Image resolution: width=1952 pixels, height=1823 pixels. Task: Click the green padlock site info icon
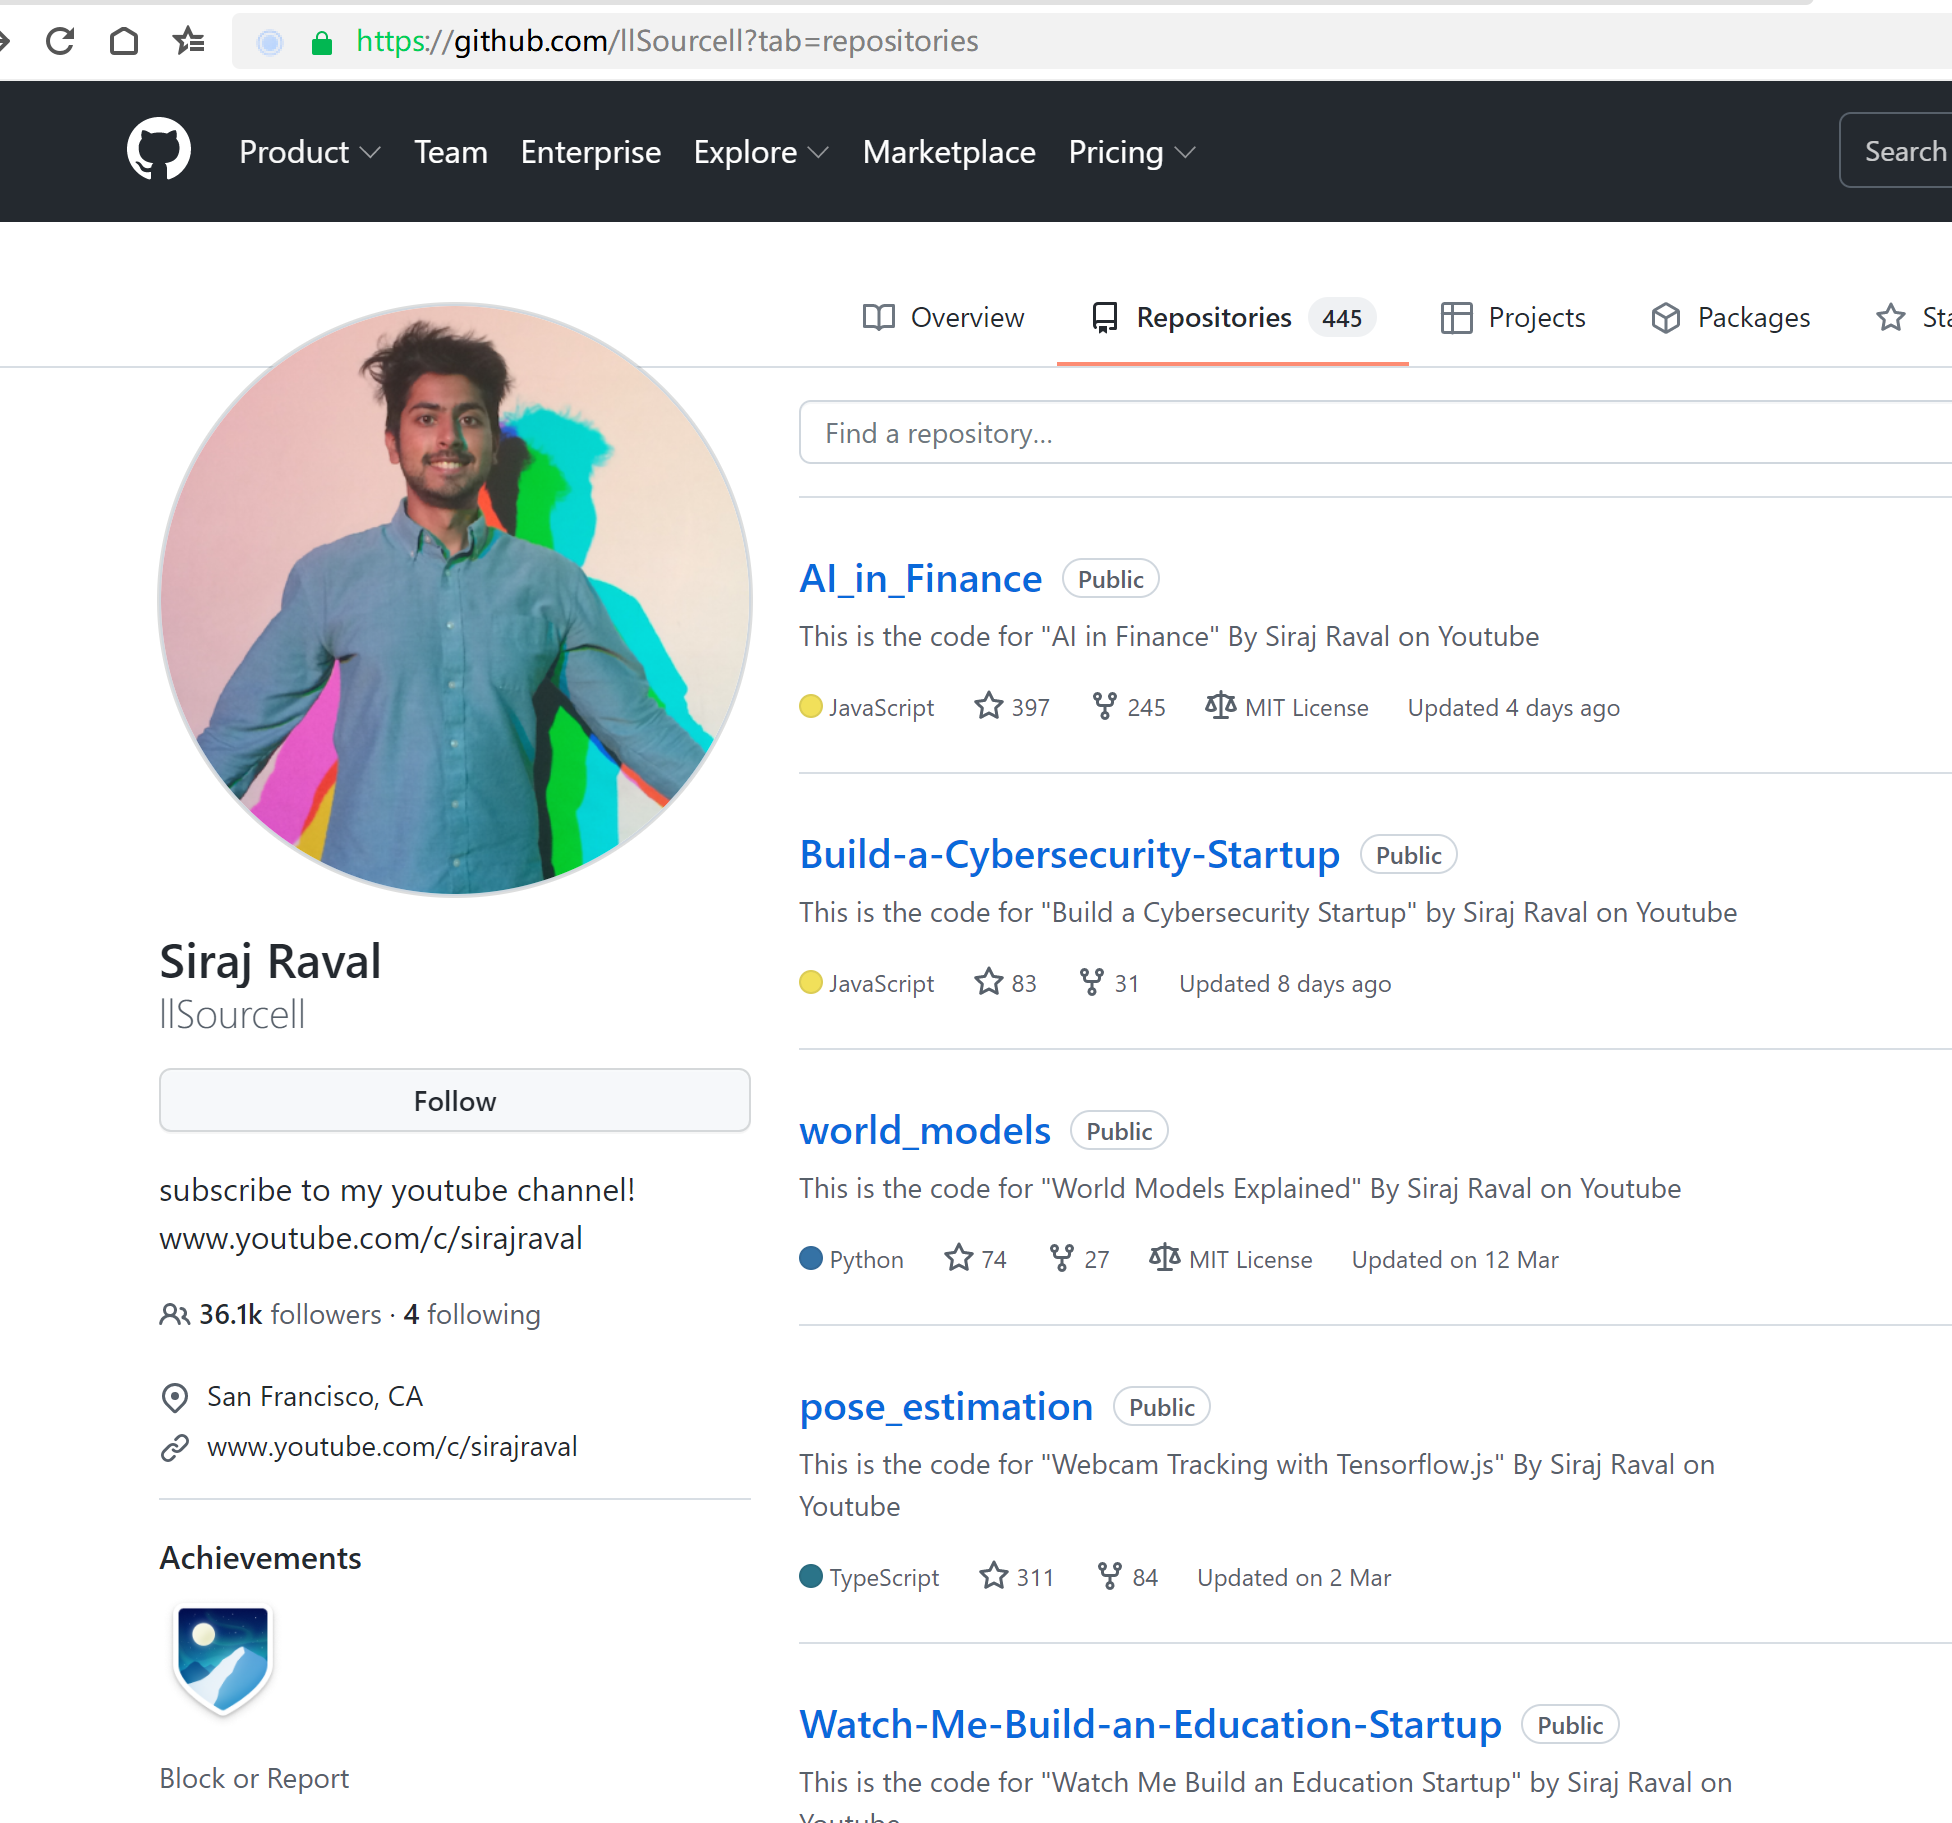[x=322, y=43]
